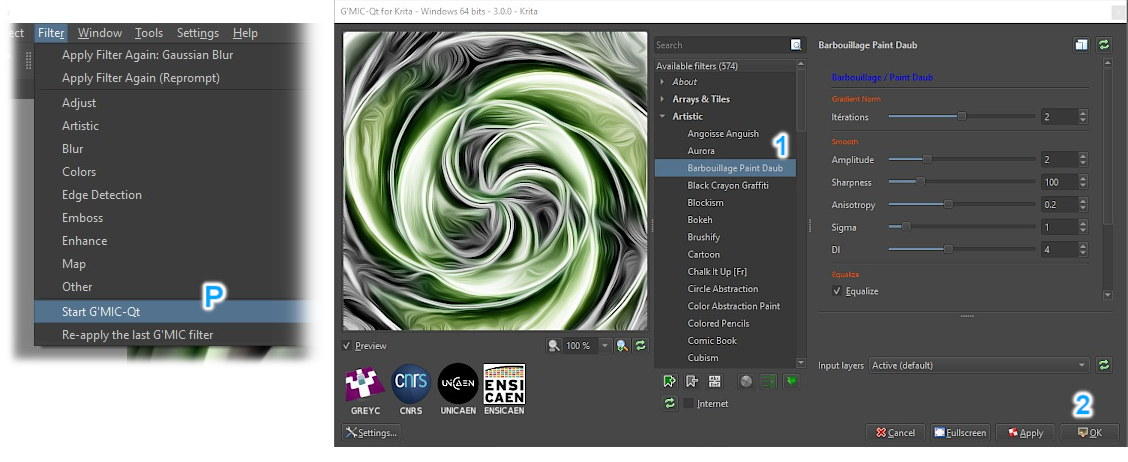Image resolution: width=1128 pixels, height=462 pixels.
Task: Click the copy command icon near filter title
Action: click(x=1081, y=45)
